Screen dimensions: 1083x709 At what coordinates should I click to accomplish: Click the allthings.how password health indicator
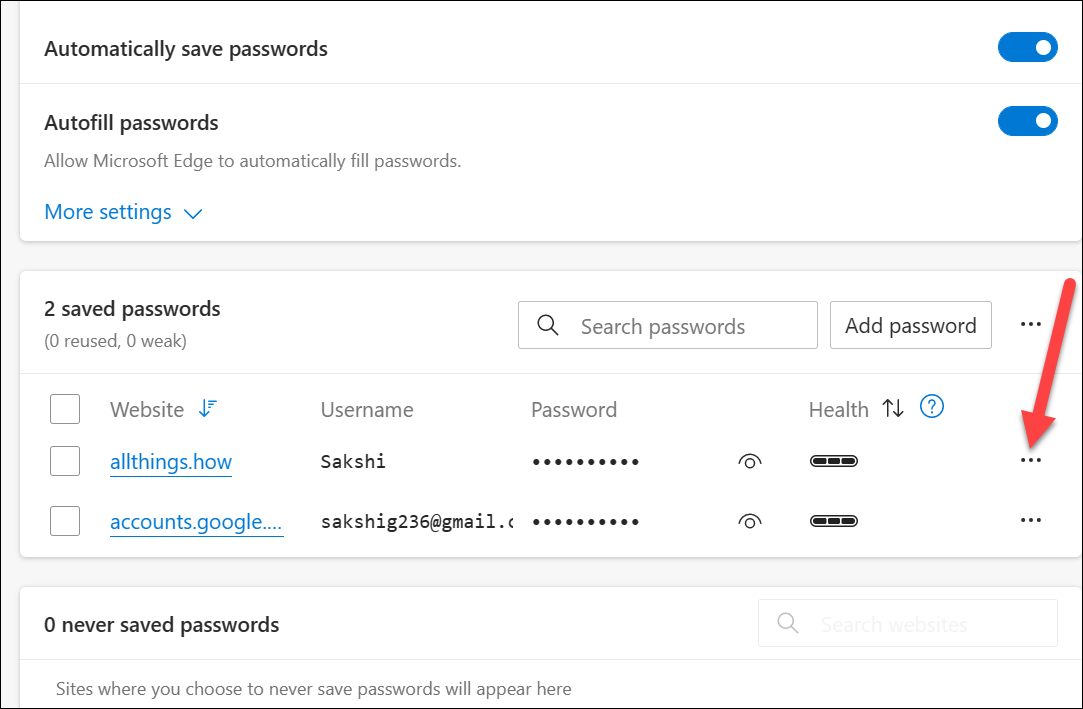click(x=834, y=460)
